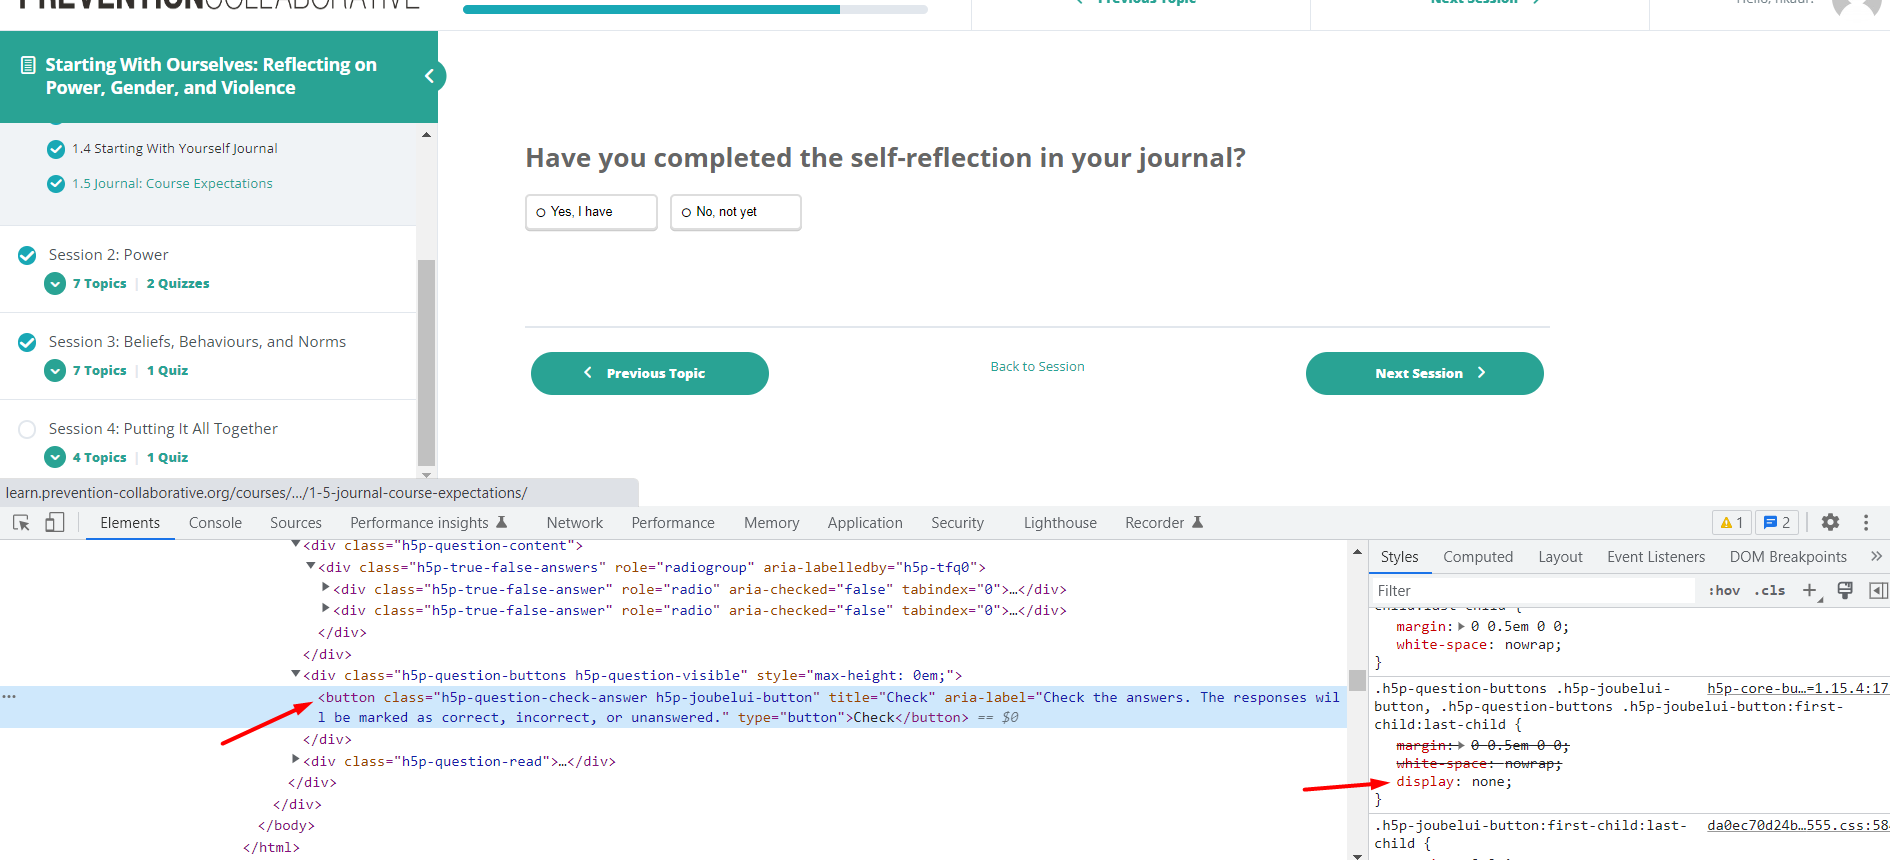The width and height of the screenshot is (1890, 860).
Task: Click the Elements panel scrollbar thumb
Action: [1357, 680]
